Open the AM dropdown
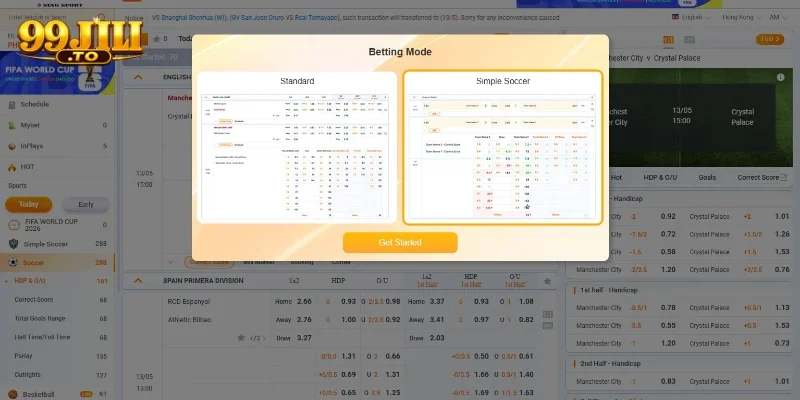The height and width of the screenshot is (400, 800). (778, 17)
